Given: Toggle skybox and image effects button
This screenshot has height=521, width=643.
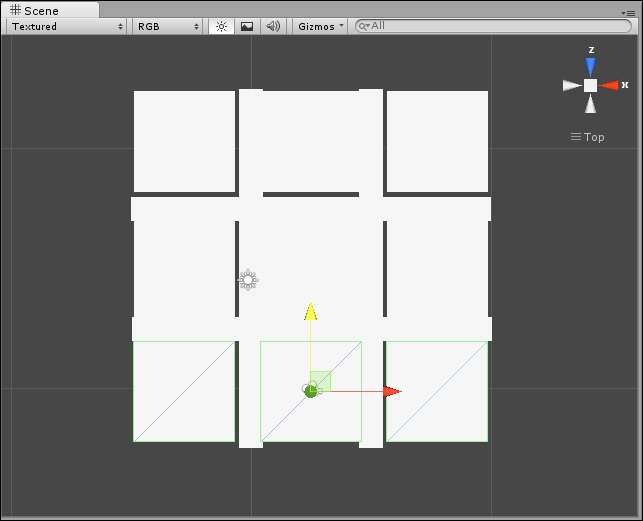Looking at the screenshot, I should pos(247,27).
